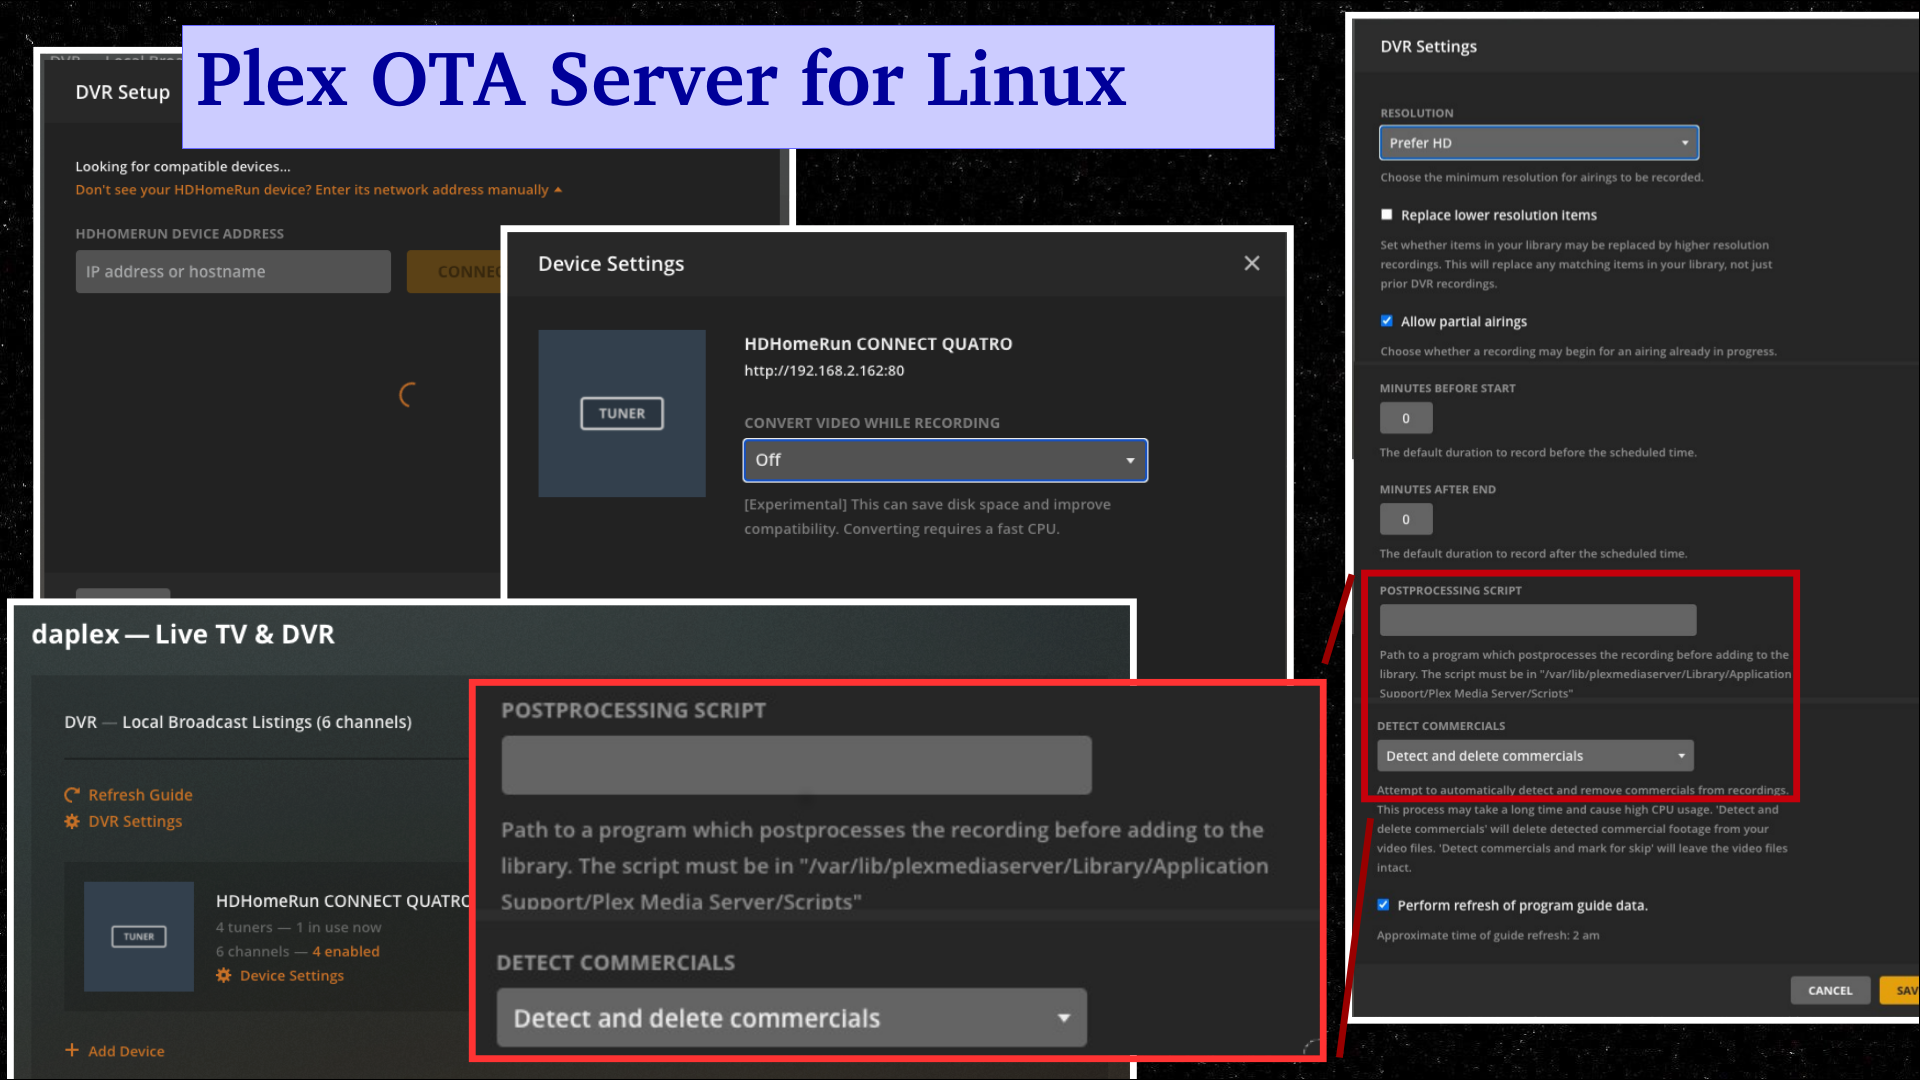Image resolution: width=1920 pixels, height=1080 pixels.
Task: Open enlarged Detect and delete commercials dropdown
Action: coord(791,1018)
